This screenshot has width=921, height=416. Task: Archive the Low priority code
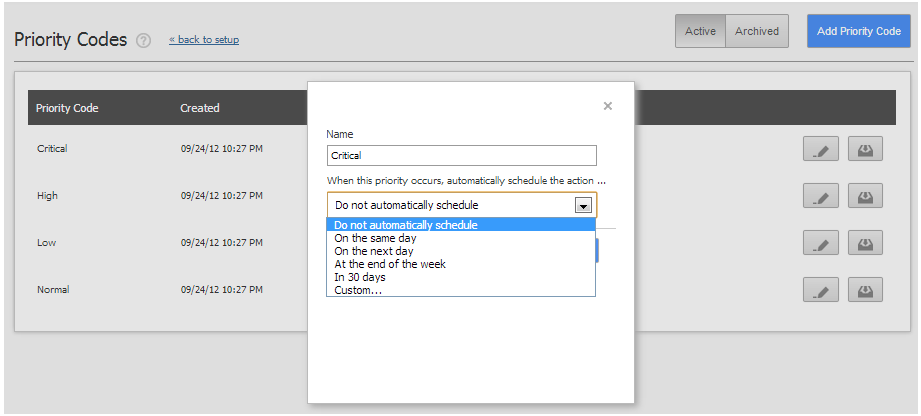tap(865, 243)
